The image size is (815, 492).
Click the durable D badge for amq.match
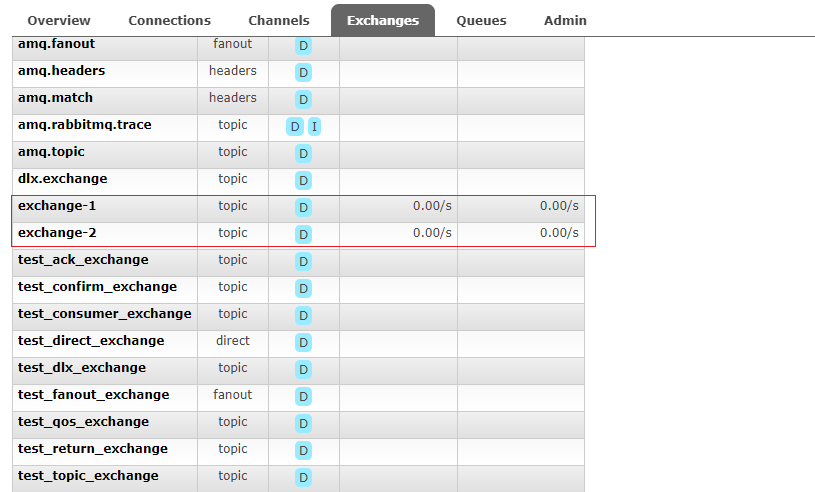(304, 100)
